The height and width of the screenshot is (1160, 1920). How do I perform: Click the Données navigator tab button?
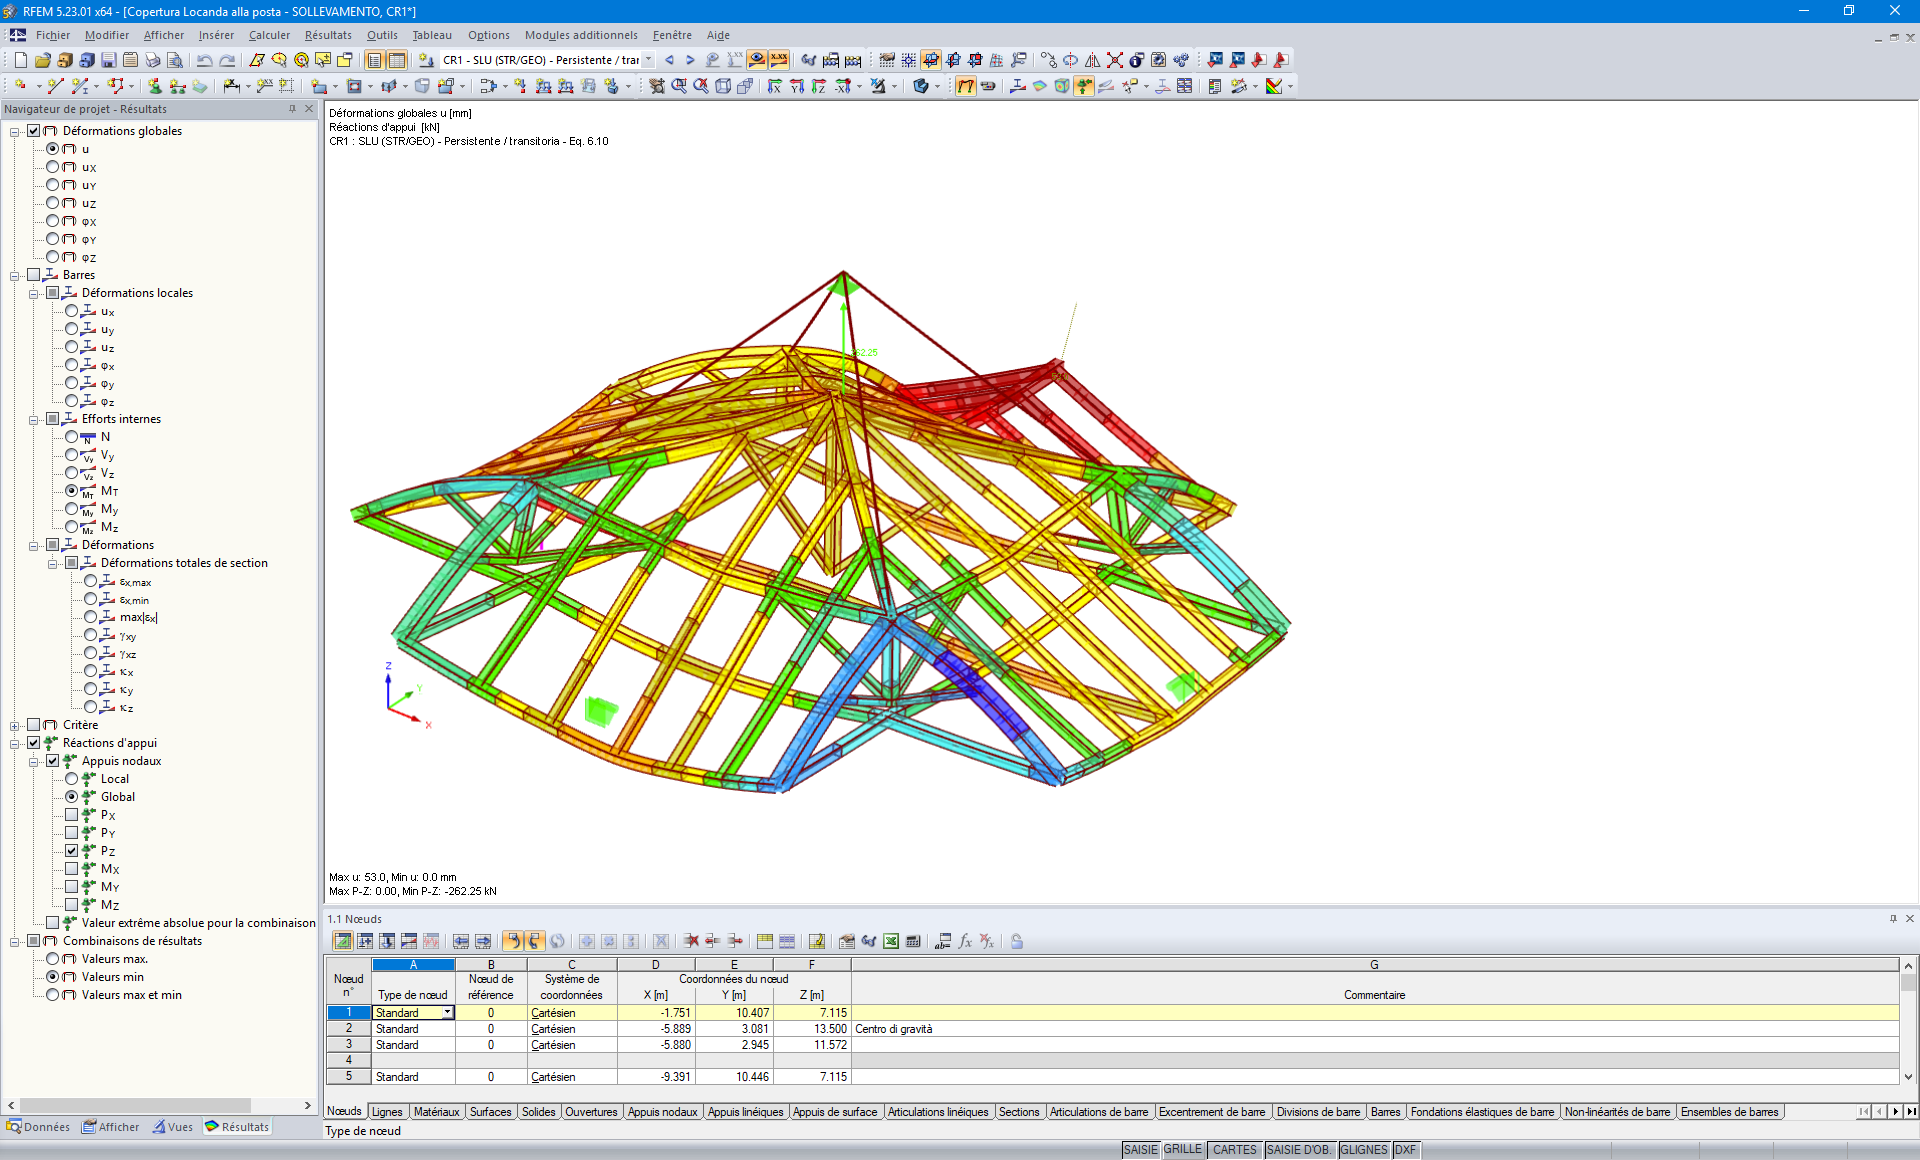(x=39, y=1127)
